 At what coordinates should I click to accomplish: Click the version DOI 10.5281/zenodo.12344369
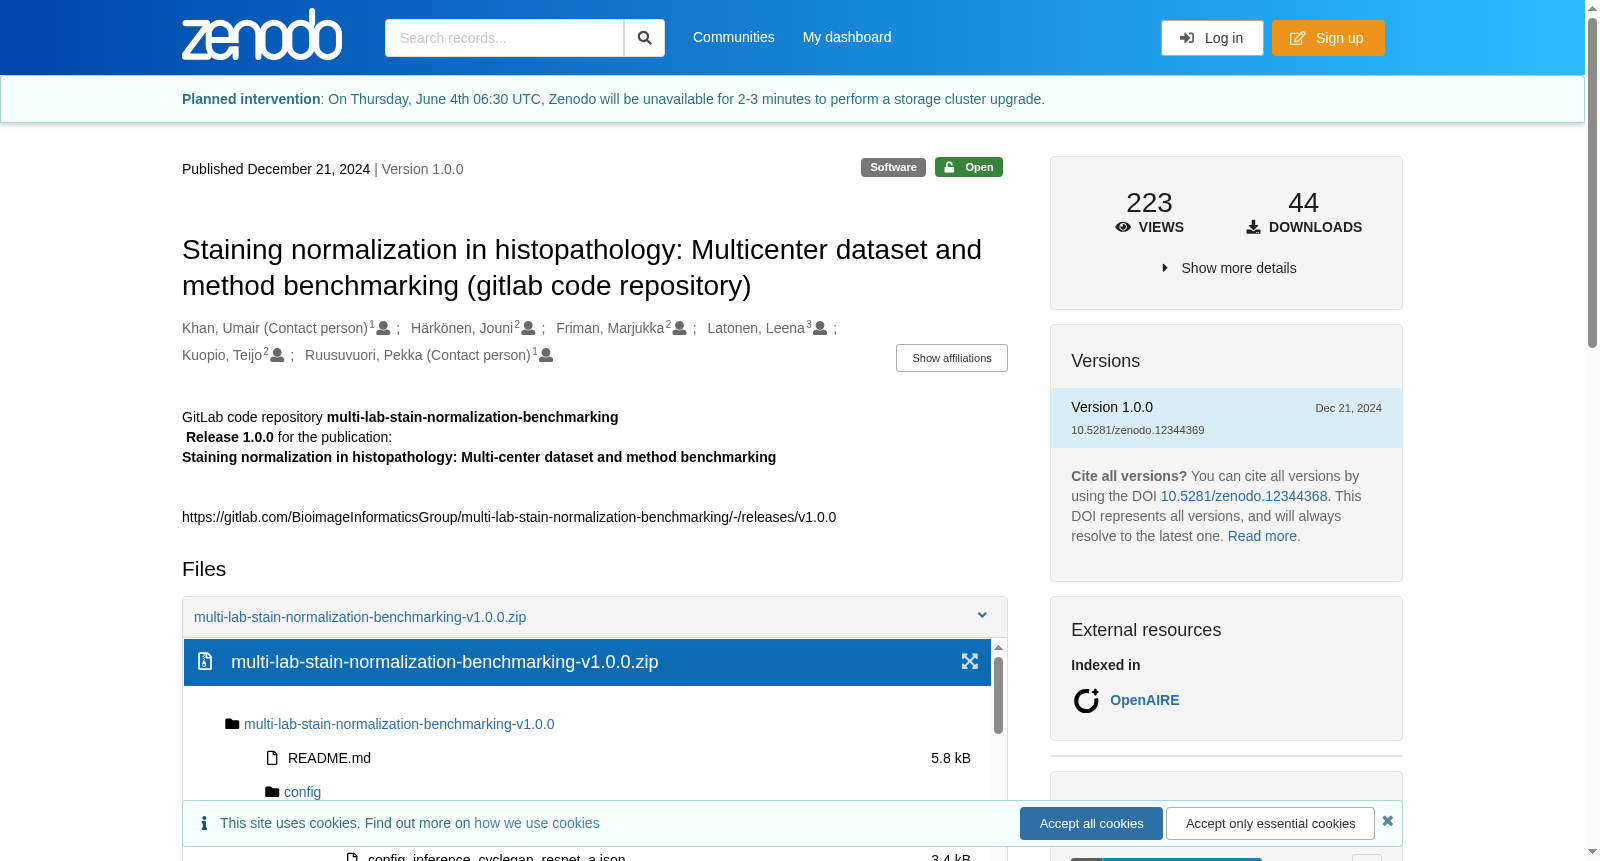1137,430
